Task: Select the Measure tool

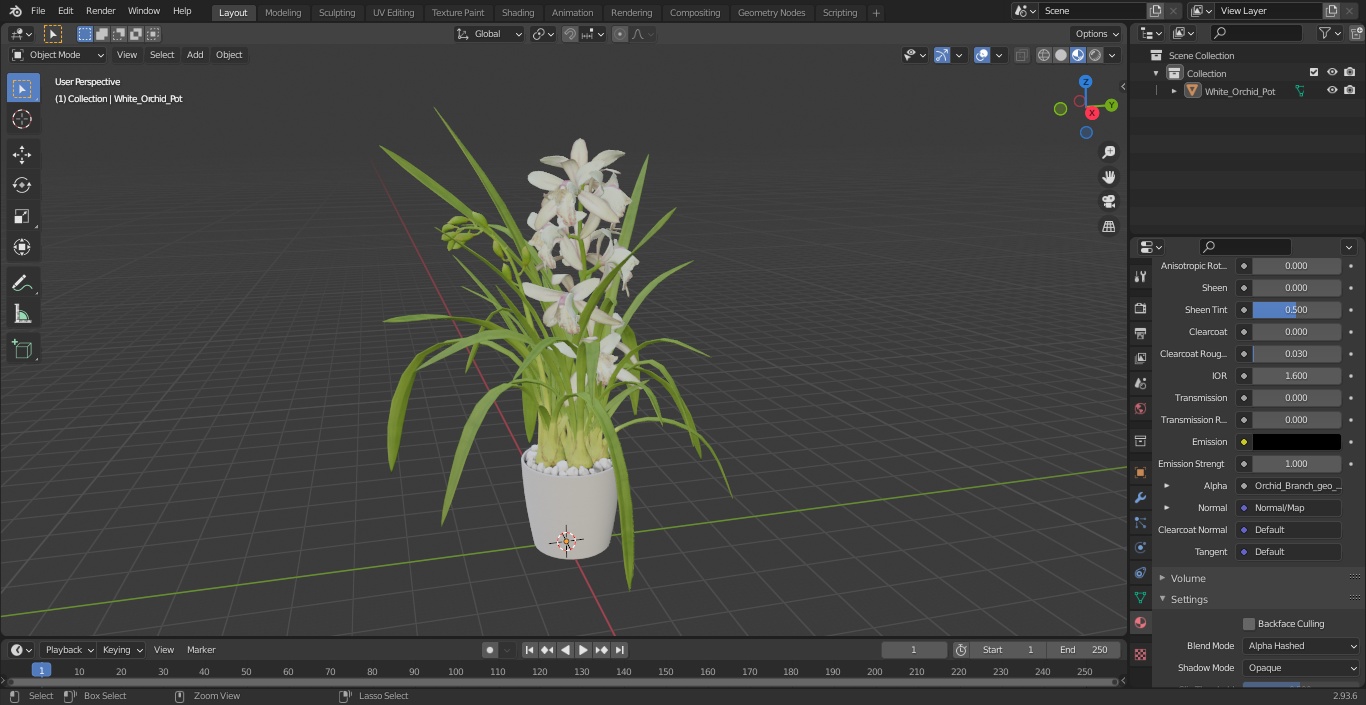Action: [x=22, y=315]
